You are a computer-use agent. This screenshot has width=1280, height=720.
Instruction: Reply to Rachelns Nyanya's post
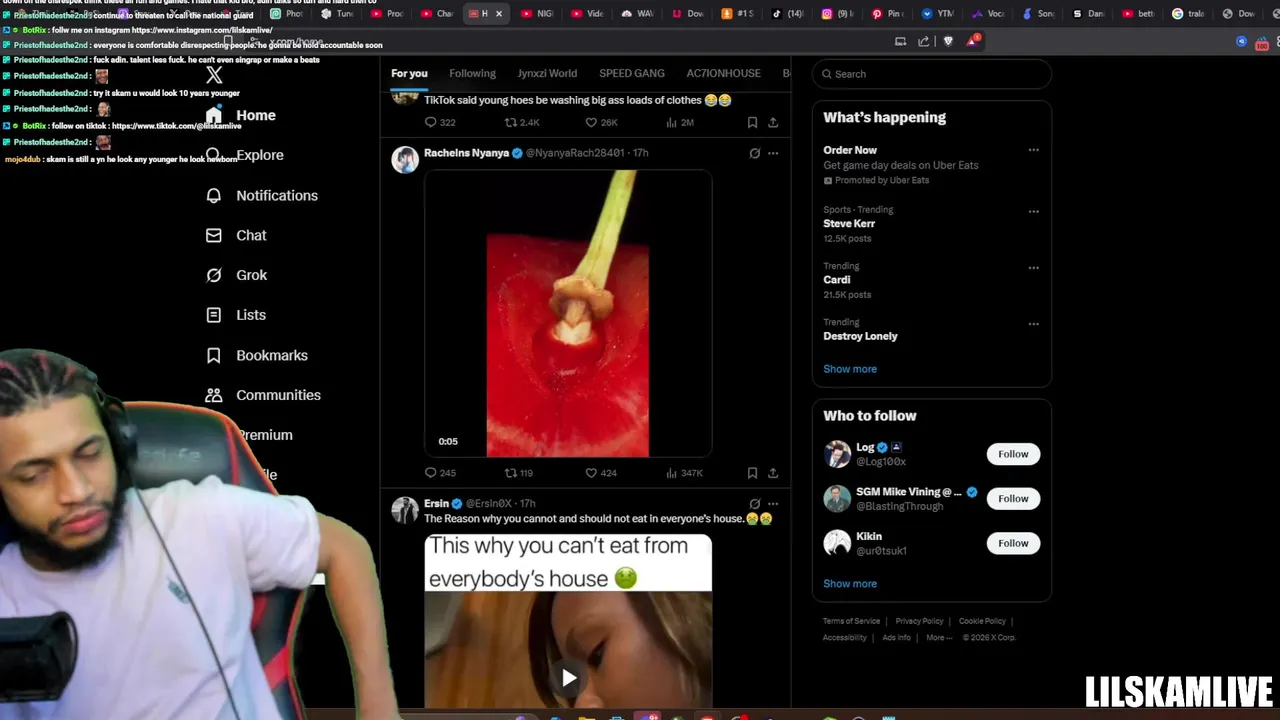click(x=440, y=473)
